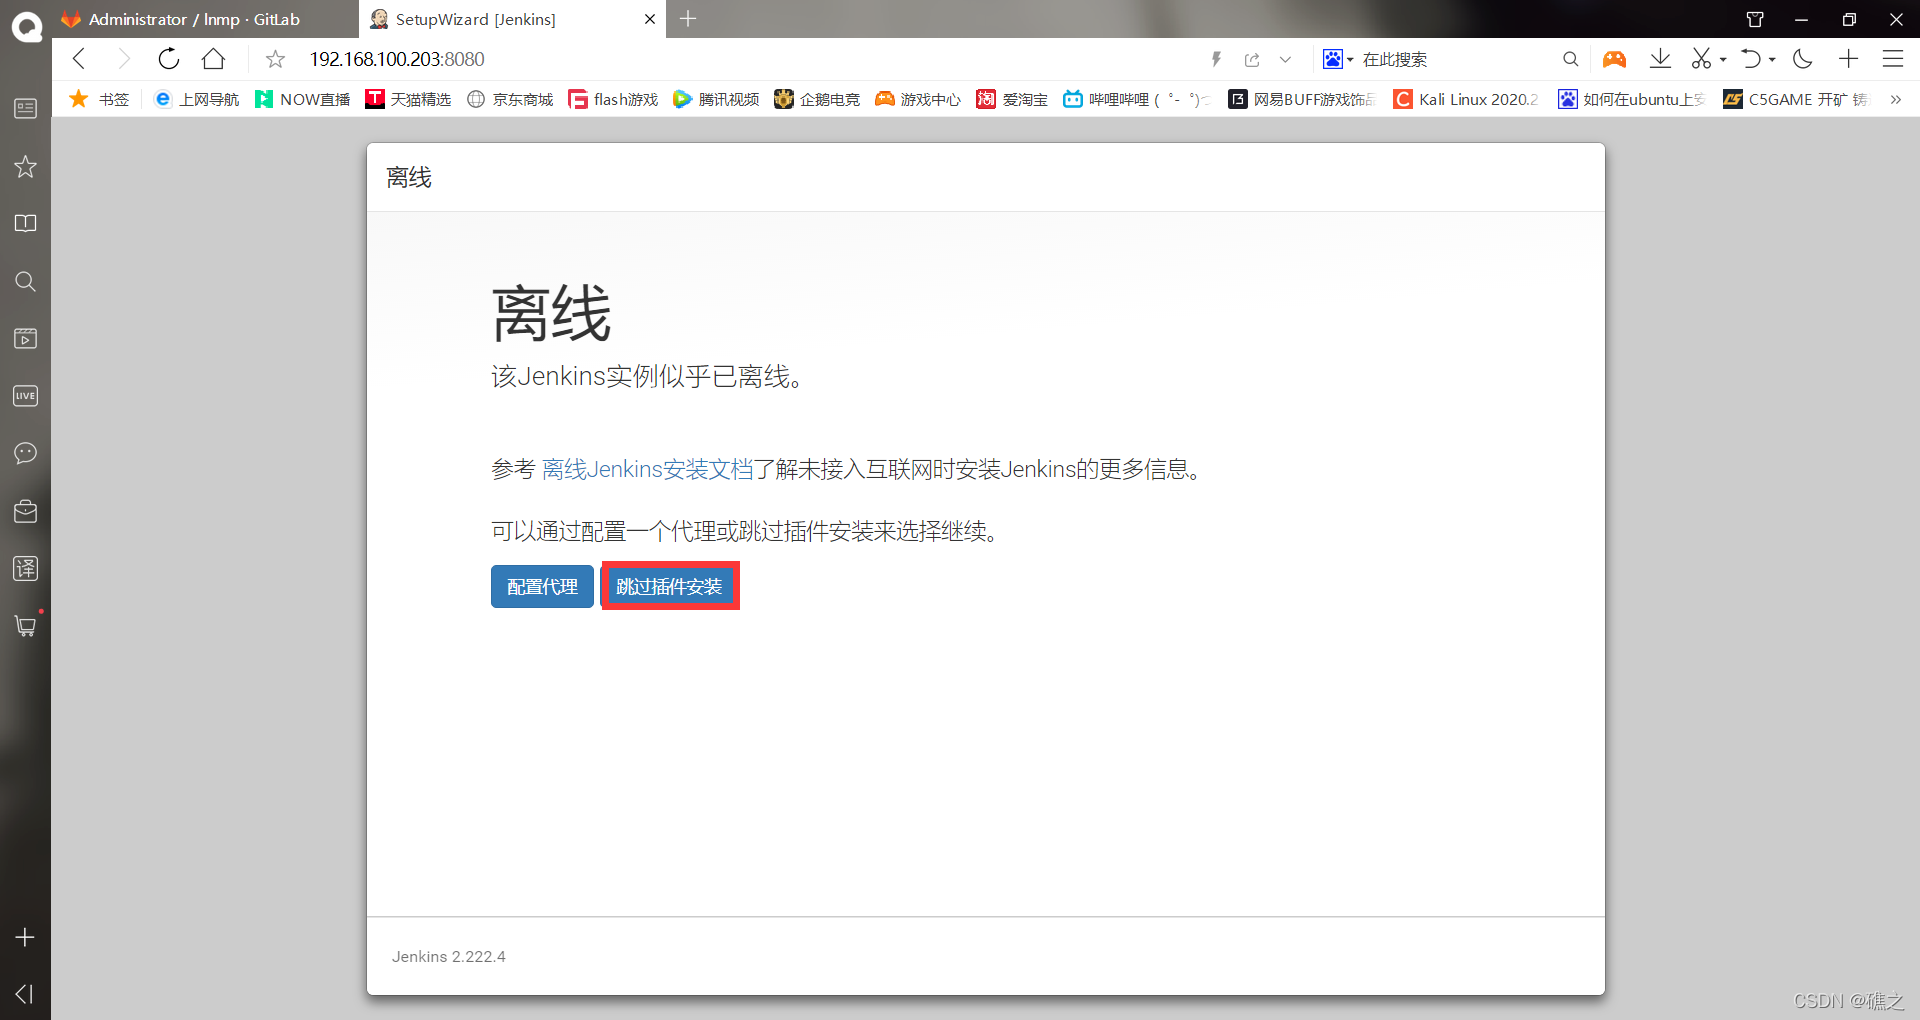Open the 企鹅电竞 bookmark
The height and width of the screenshot is (1020, 1920).
817,99
